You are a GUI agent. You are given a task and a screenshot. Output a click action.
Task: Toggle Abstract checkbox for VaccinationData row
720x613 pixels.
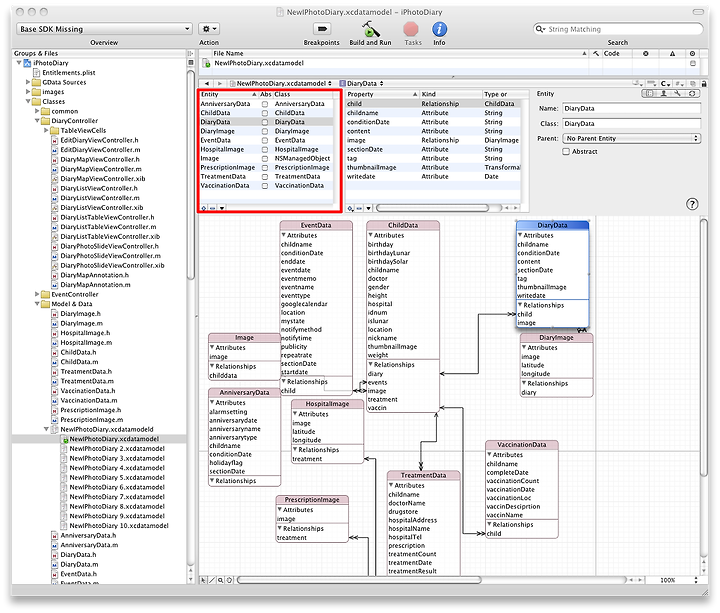(265, 186)
